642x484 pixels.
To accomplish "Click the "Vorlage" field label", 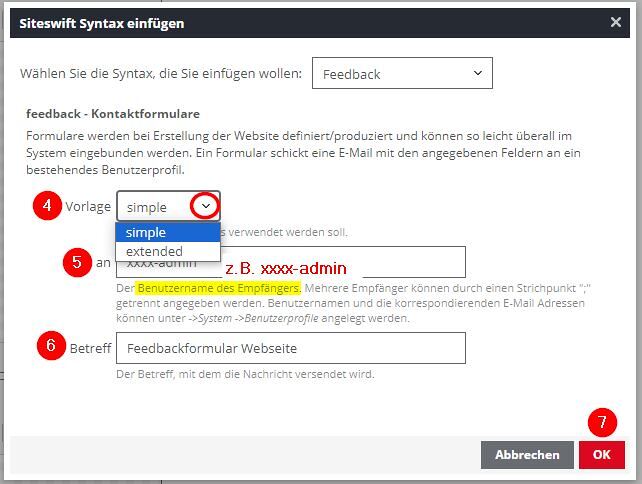I will 88,207.
